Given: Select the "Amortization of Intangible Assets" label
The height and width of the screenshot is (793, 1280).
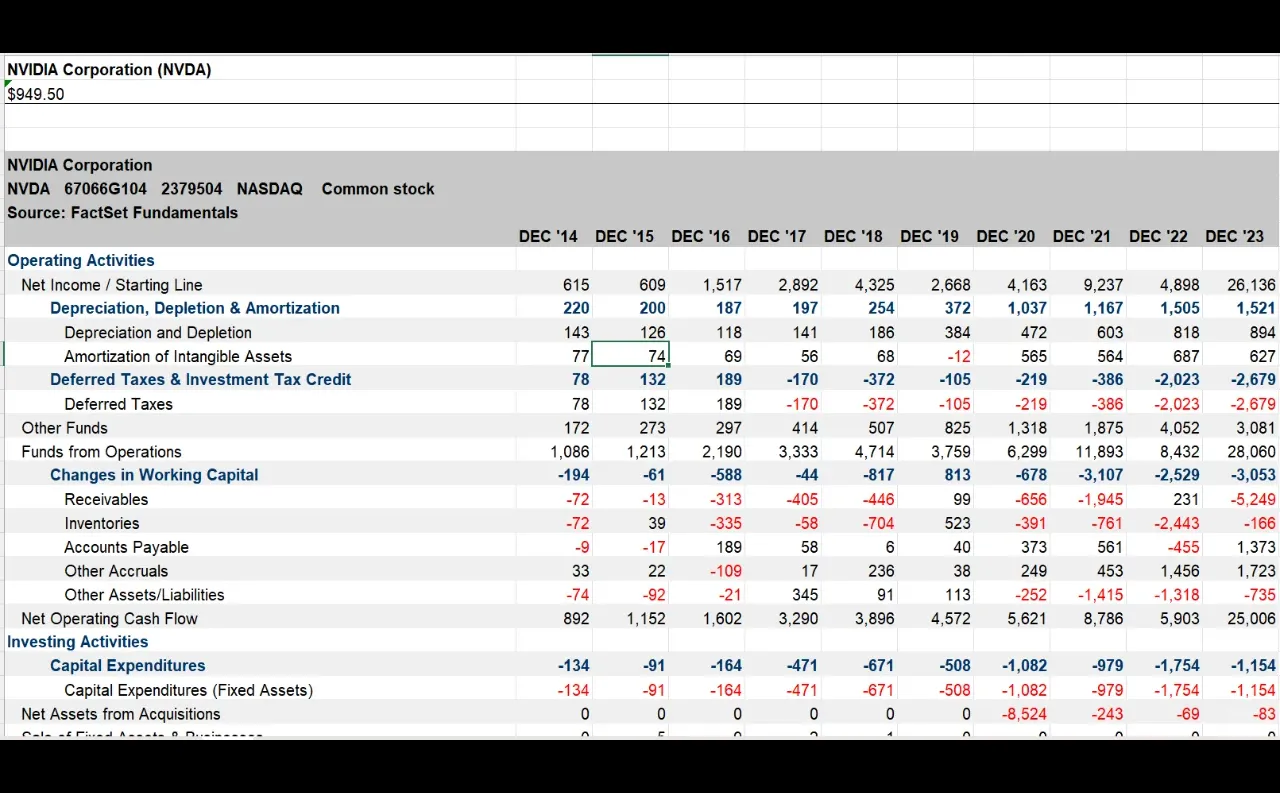Looking at the screenshot, I should click(178, 356).
